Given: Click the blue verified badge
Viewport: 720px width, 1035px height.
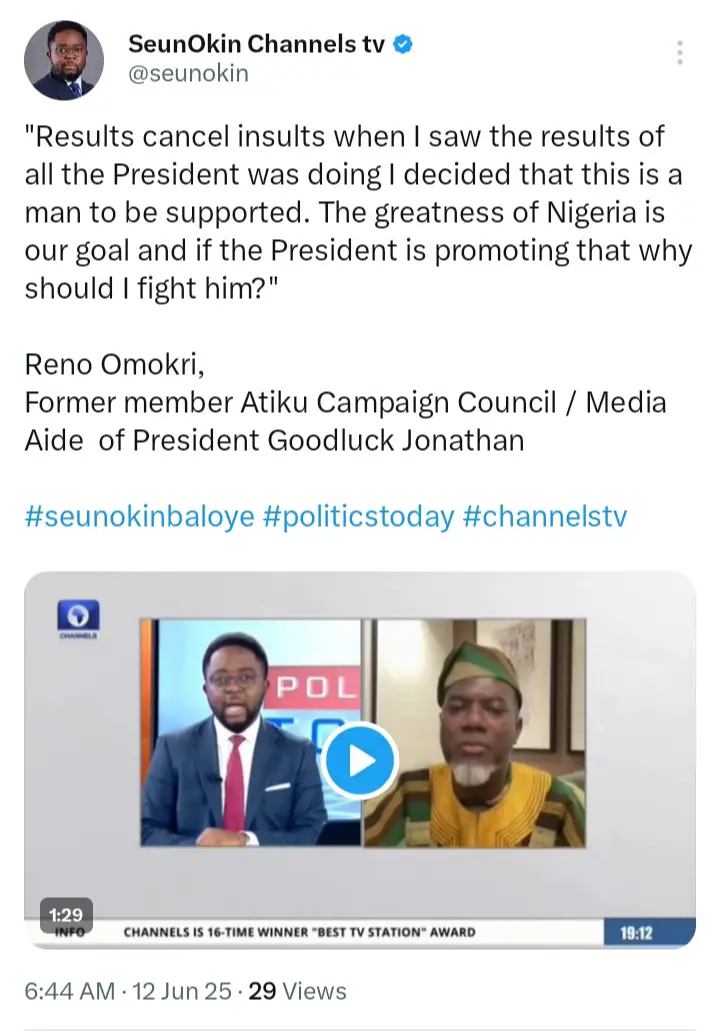Looking at the screenshot, I should pyautogui.click(x=404, y=44).
